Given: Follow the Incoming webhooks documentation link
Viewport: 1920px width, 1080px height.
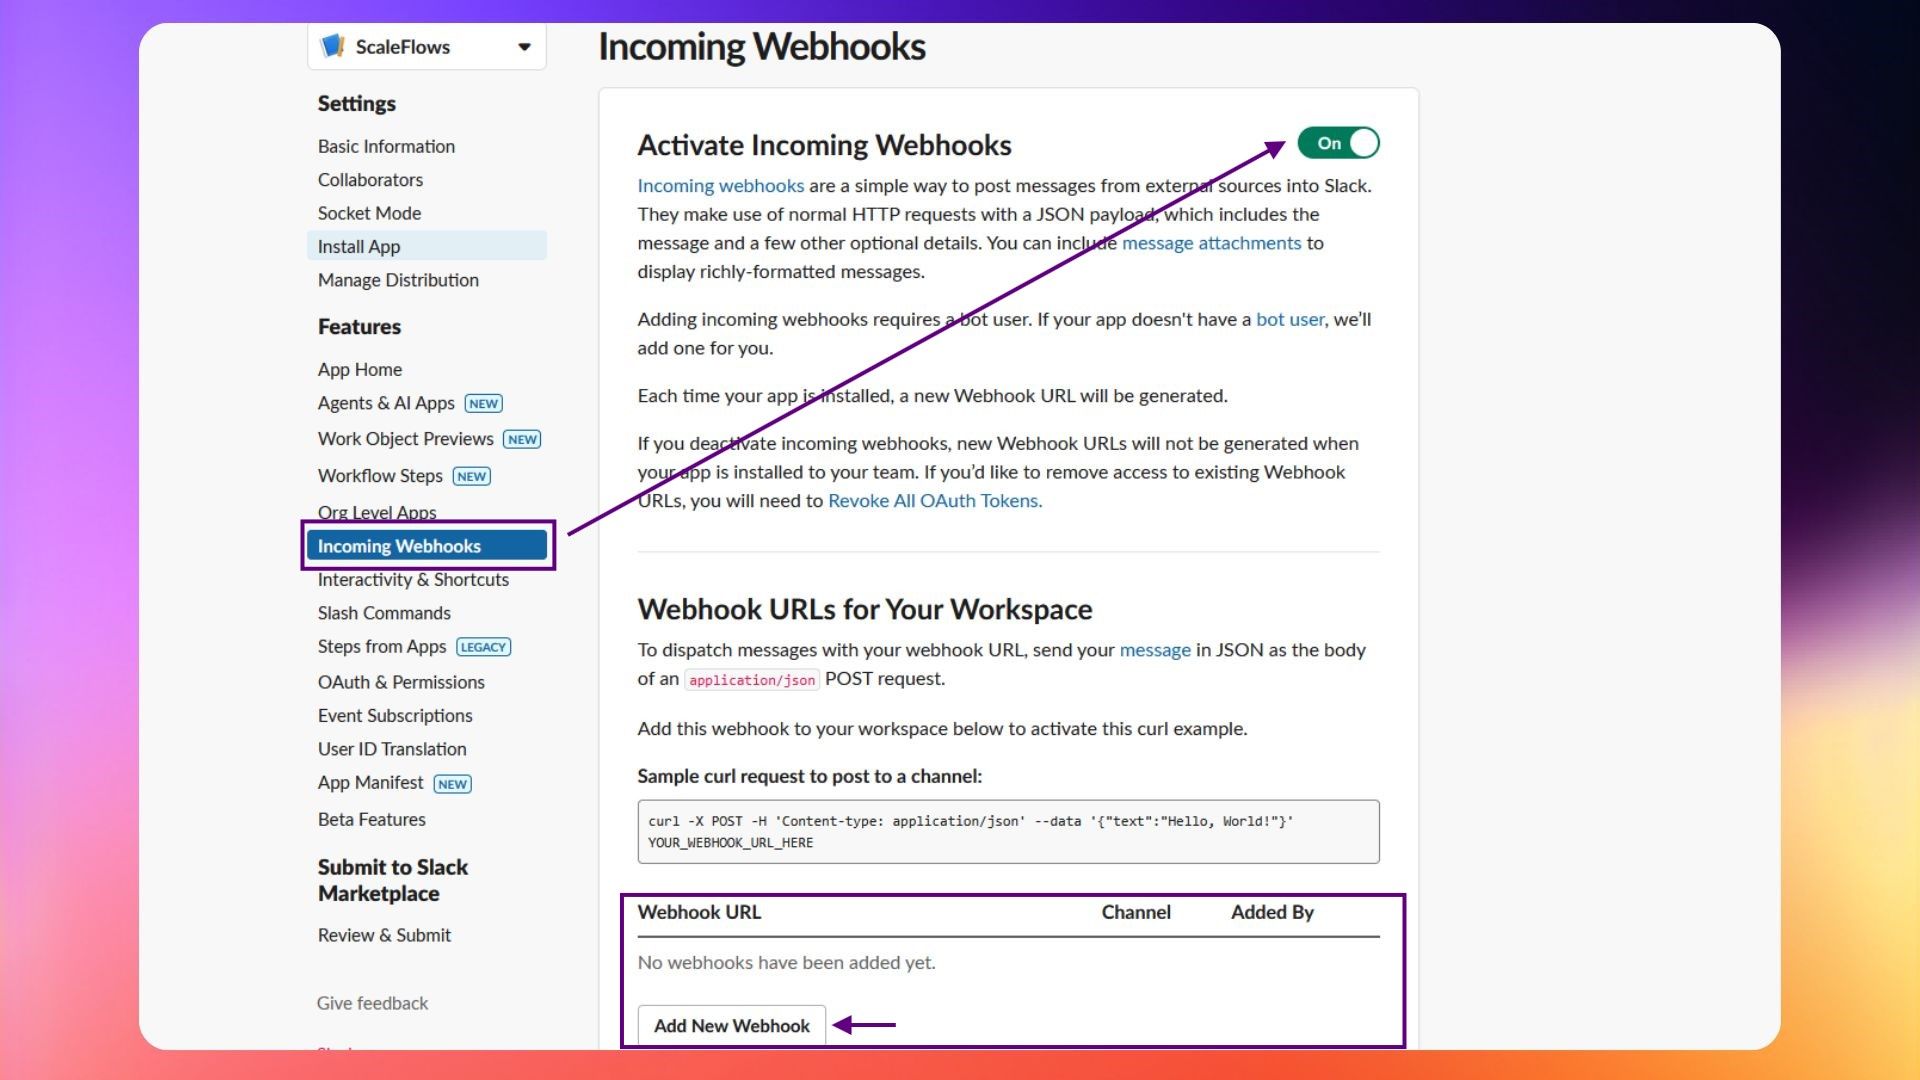Looking at the screenshot, I should 720,186.
